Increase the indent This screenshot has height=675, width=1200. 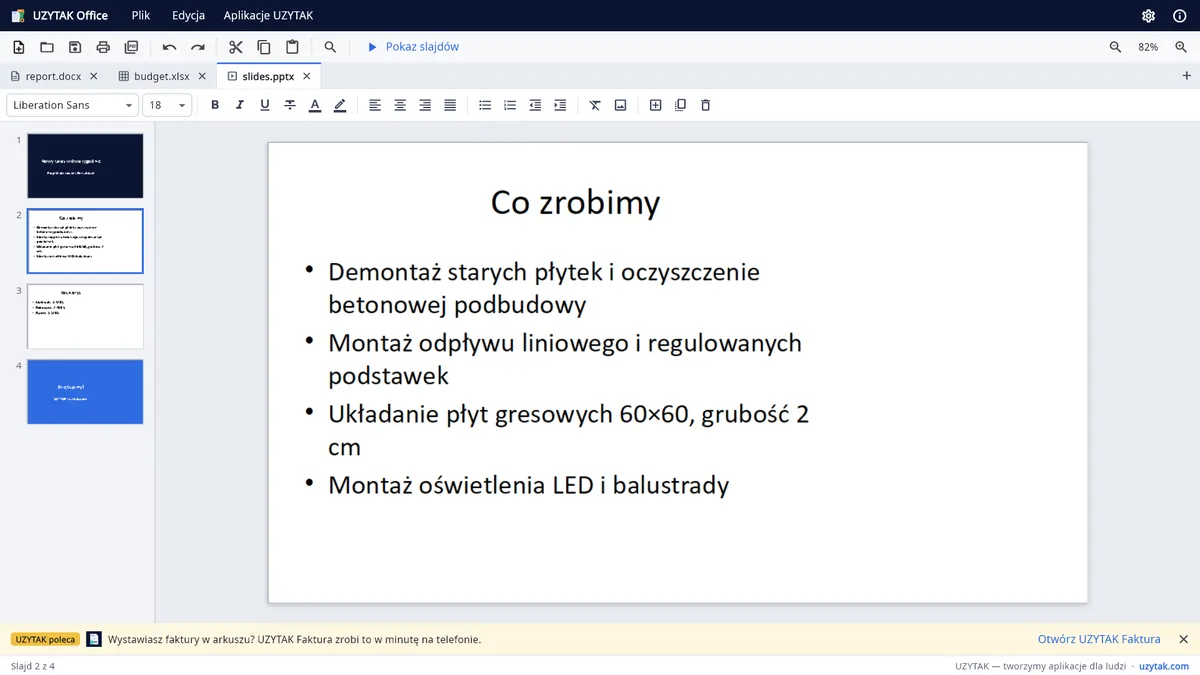(560, 105)
